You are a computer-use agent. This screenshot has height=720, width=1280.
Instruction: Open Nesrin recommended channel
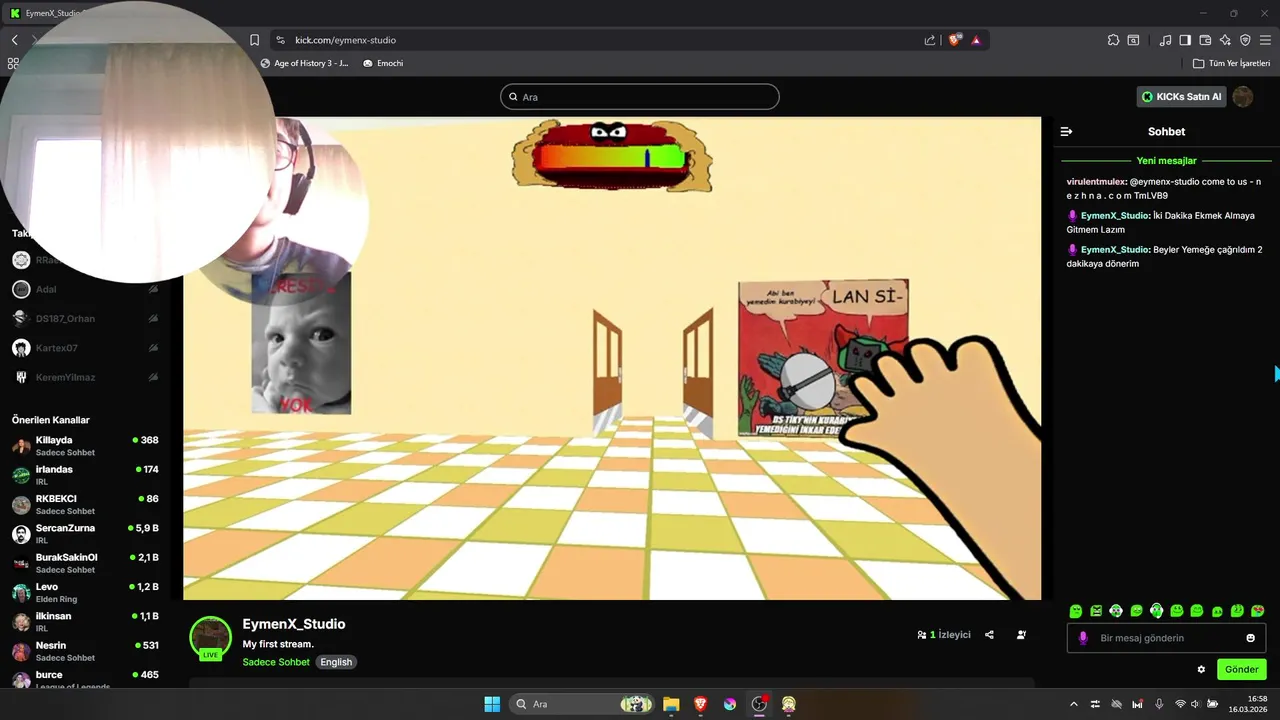(x=85, y=651)
